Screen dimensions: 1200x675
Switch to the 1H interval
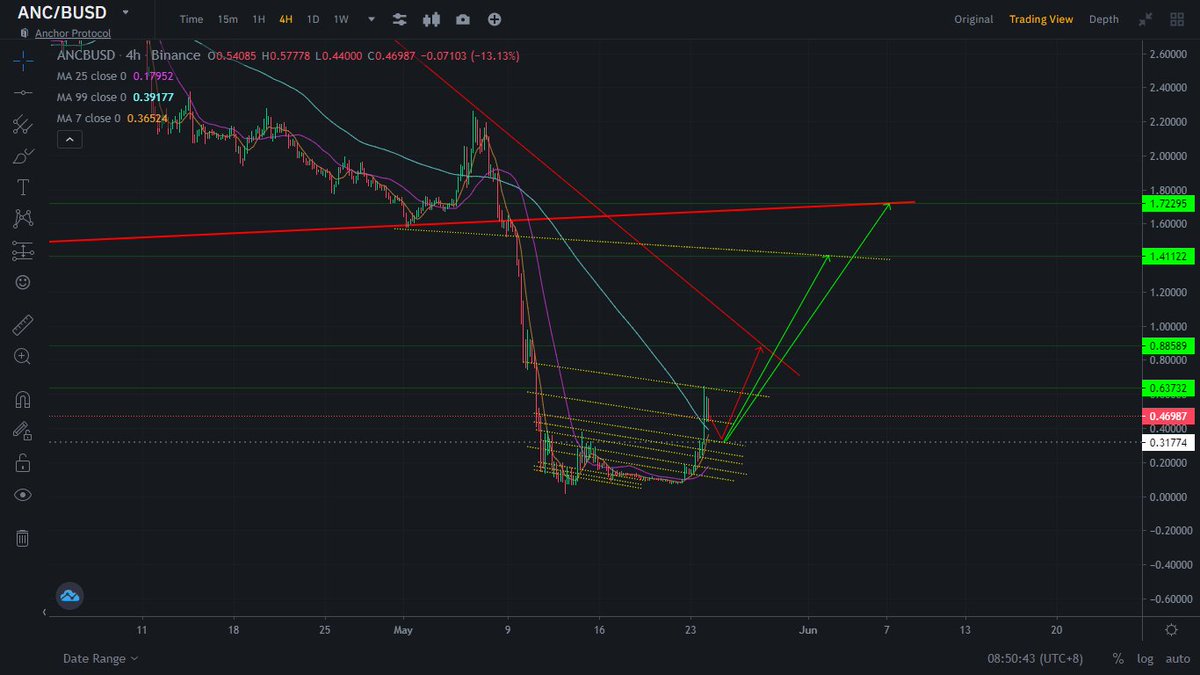coord(259,19)
